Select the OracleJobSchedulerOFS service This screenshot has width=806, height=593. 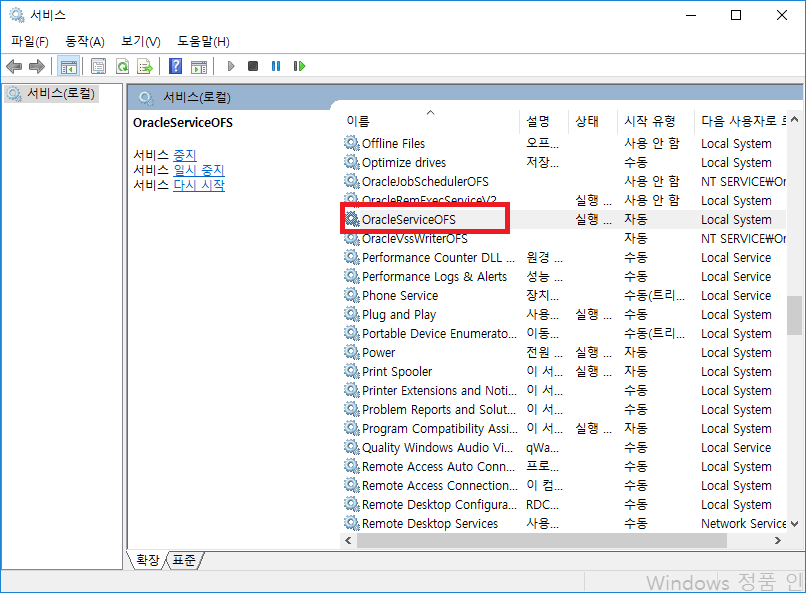coord(564,181)
